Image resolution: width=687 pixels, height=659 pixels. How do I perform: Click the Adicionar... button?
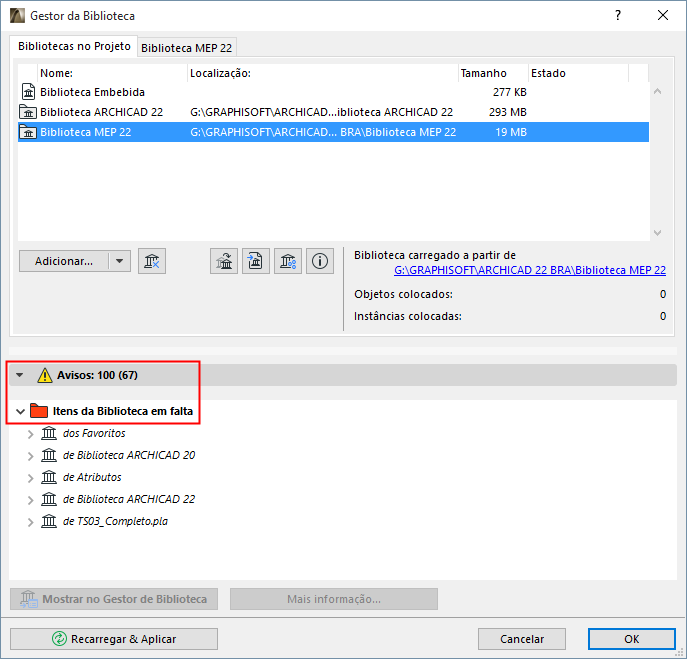tap(64, 261)
